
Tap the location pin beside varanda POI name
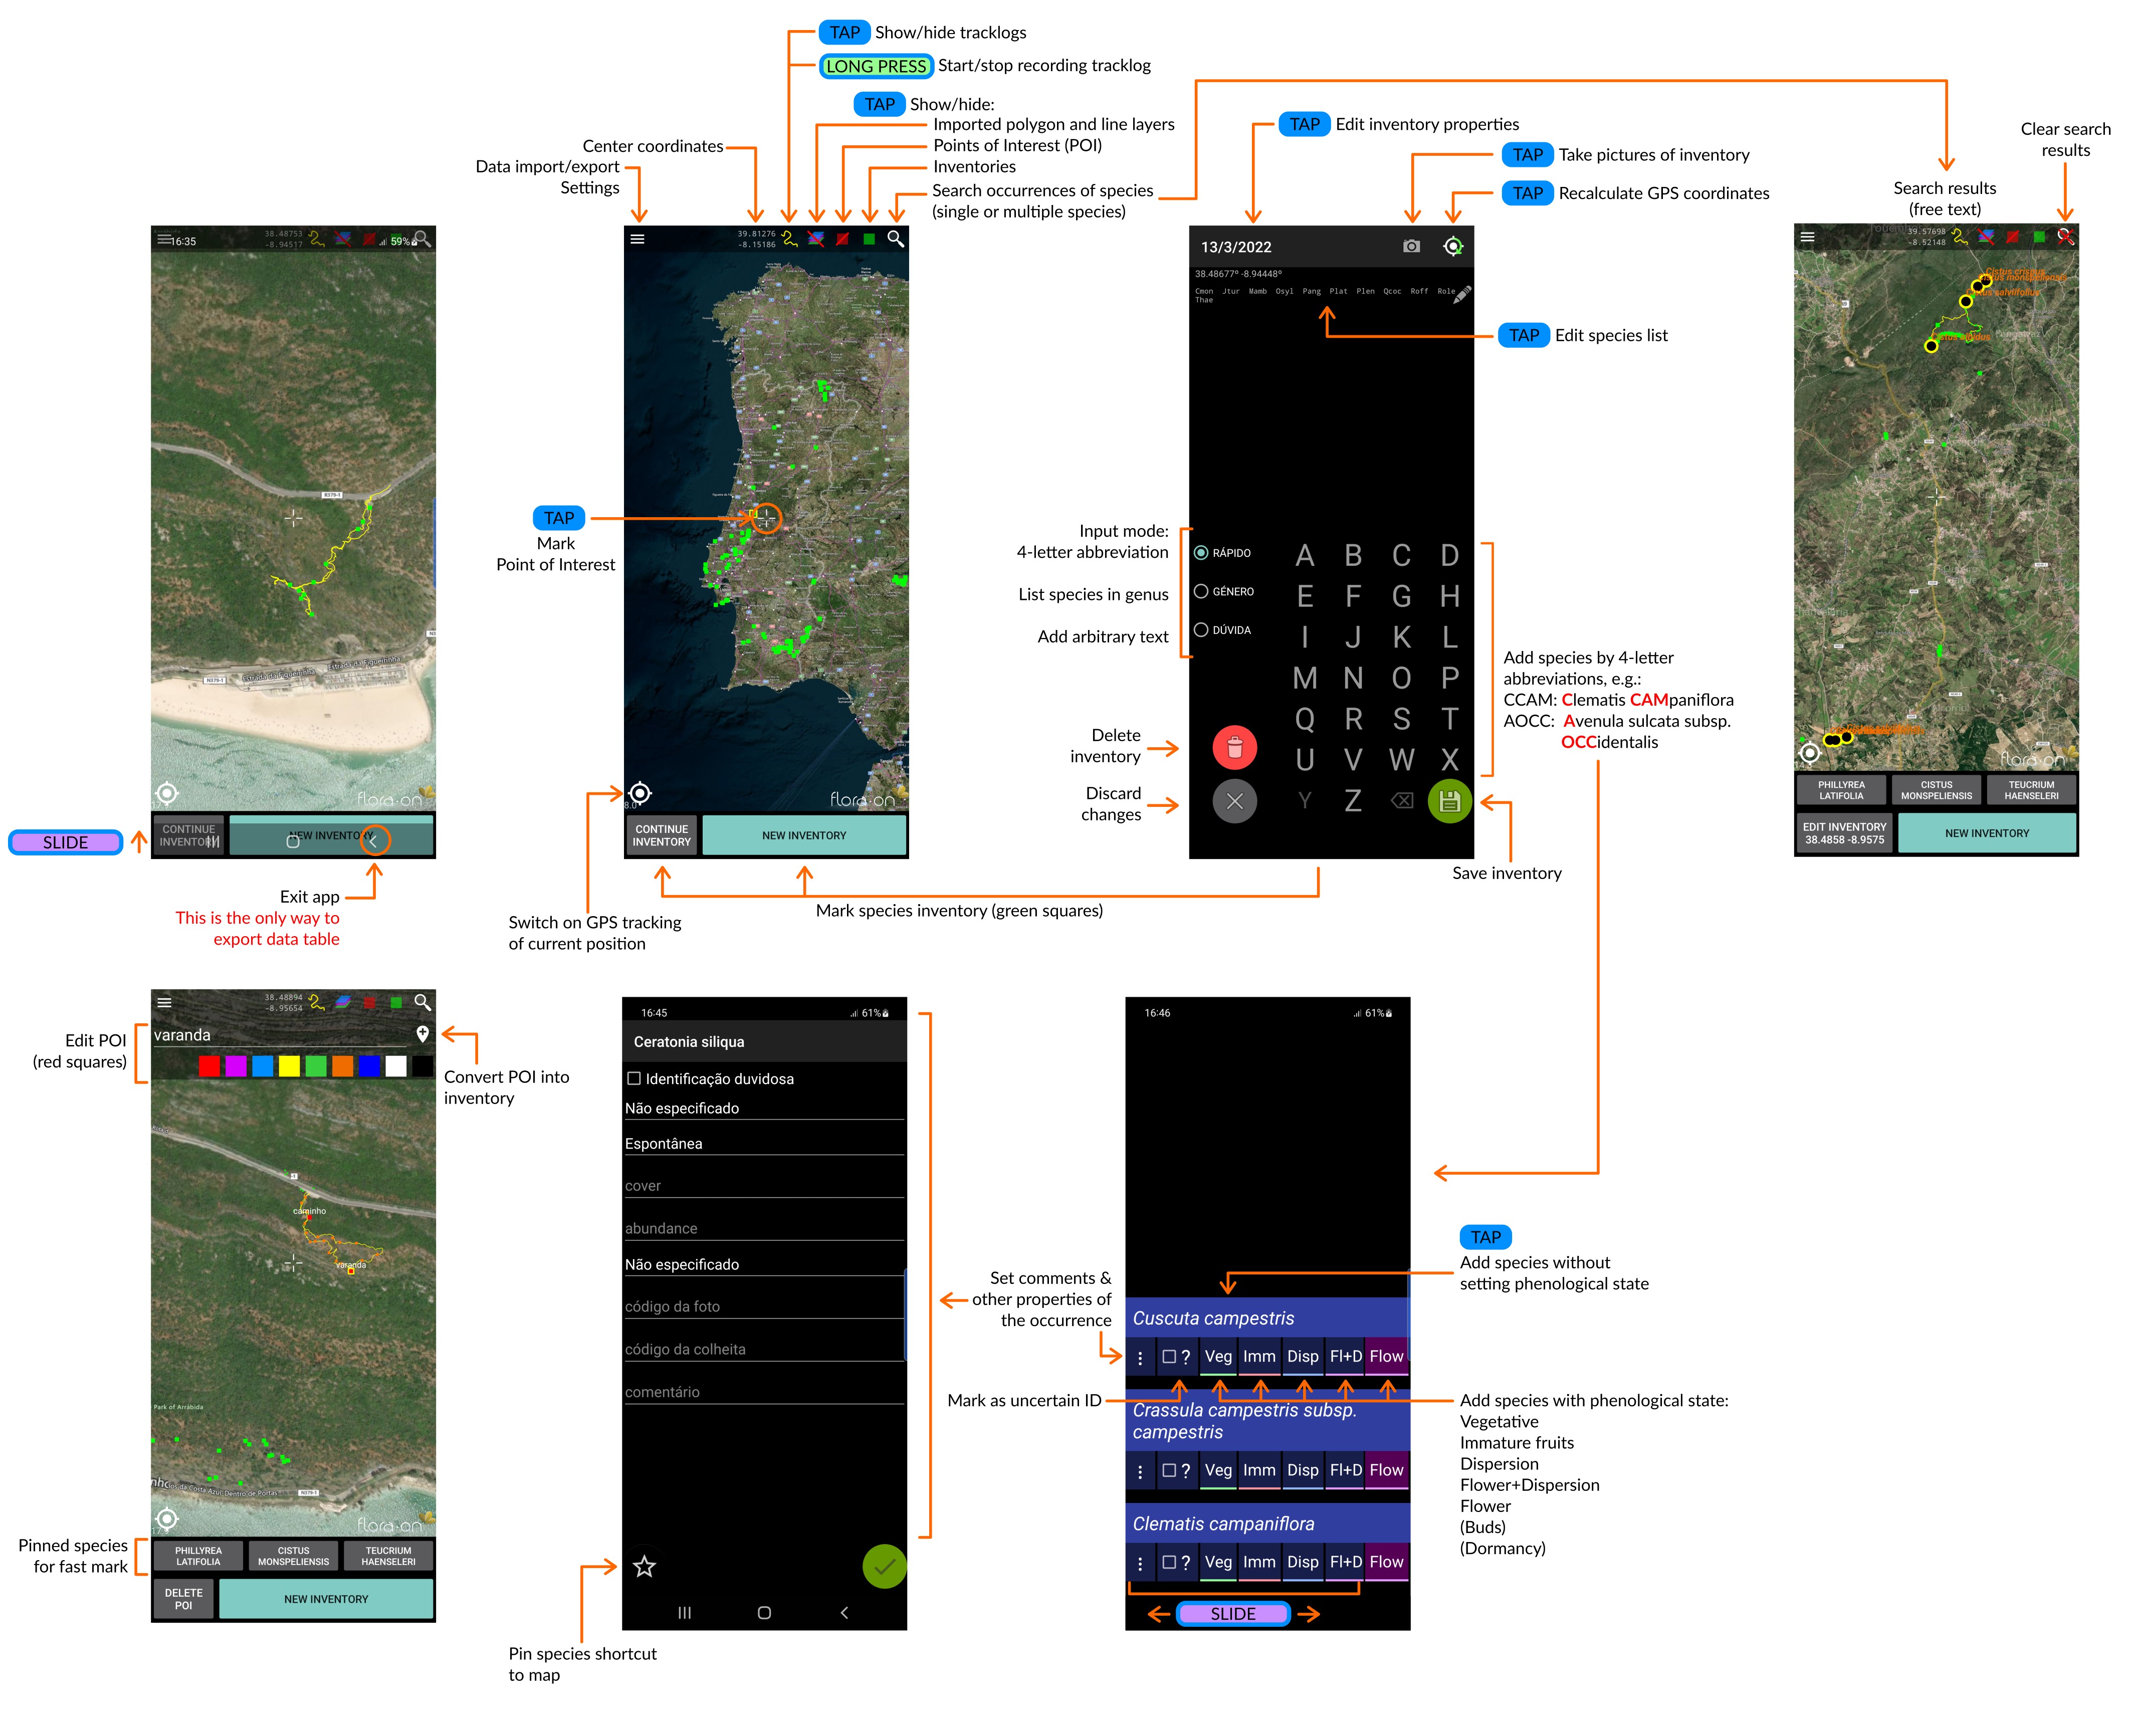coord(422,1034)
